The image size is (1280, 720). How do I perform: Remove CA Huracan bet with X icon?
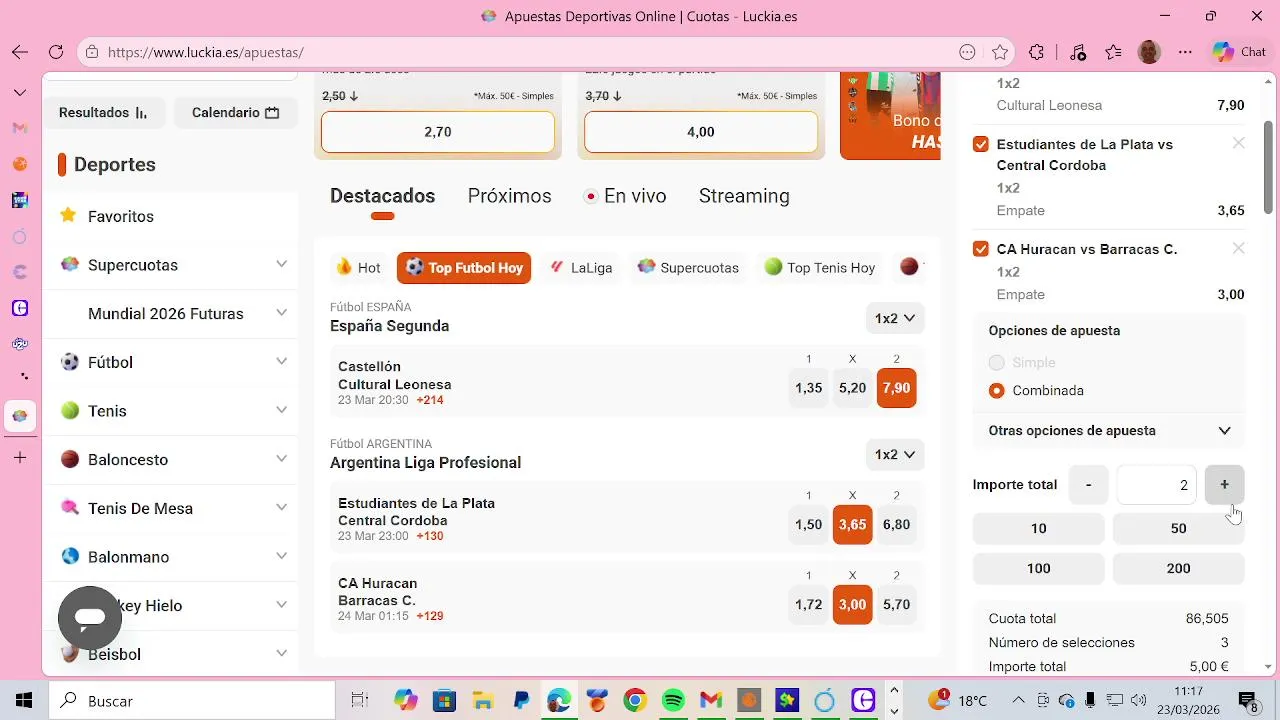[1238, 249]
